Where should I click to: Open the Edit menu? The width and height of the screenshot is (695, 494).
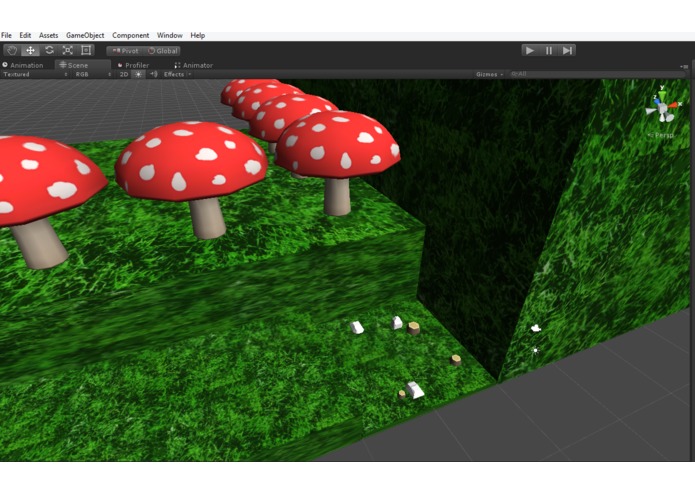(25, 35)
